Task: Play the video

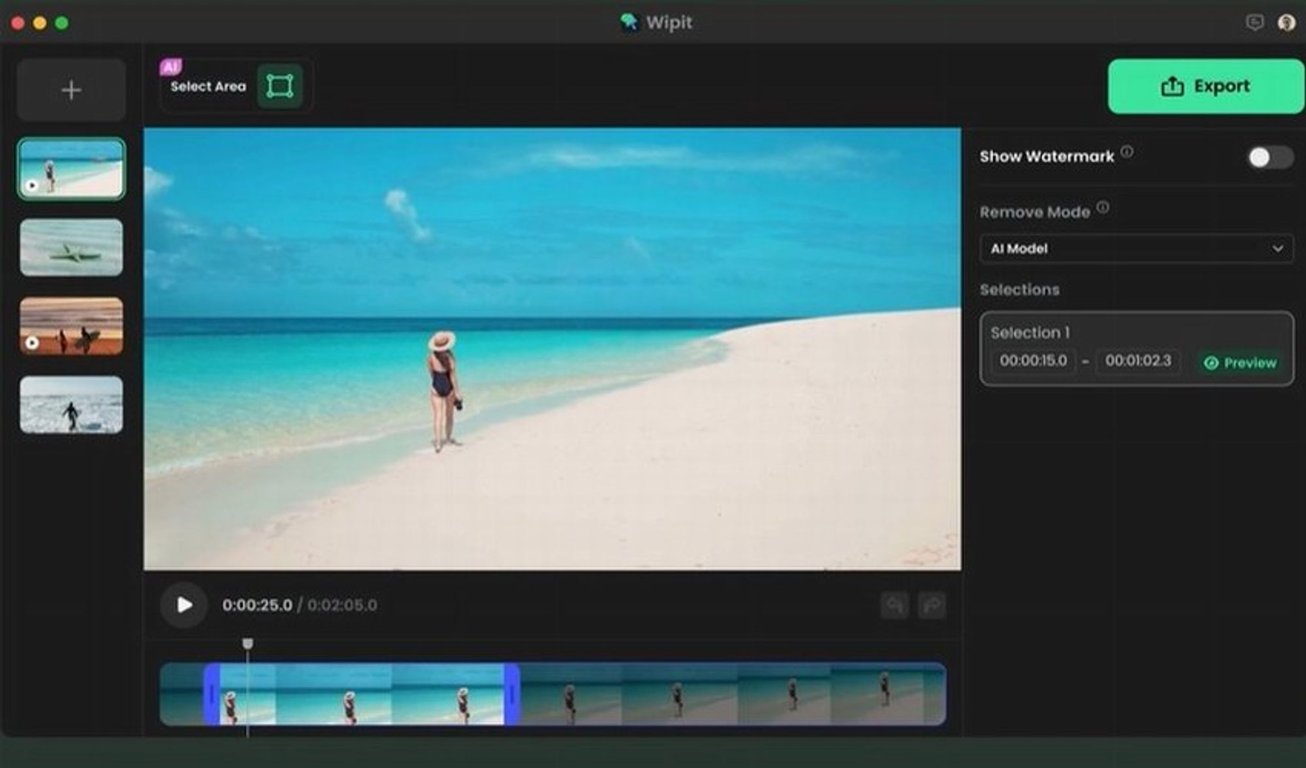Action: point(184,605)
